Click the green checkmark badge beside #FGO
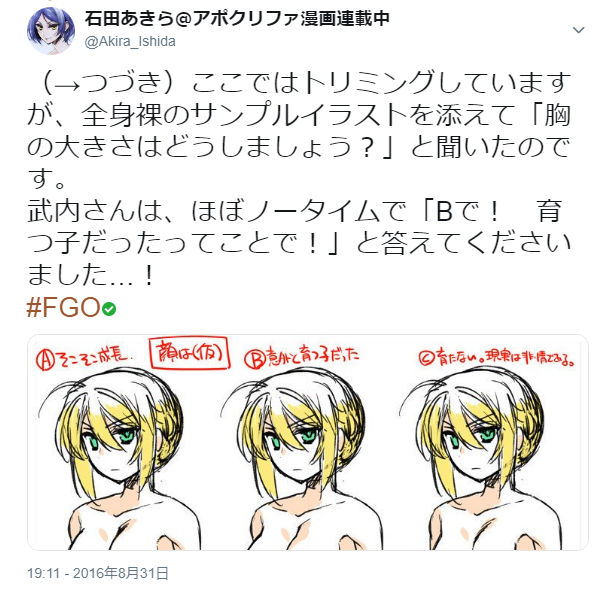This screenshot has width=602, height=592. (x=109, y=309)
